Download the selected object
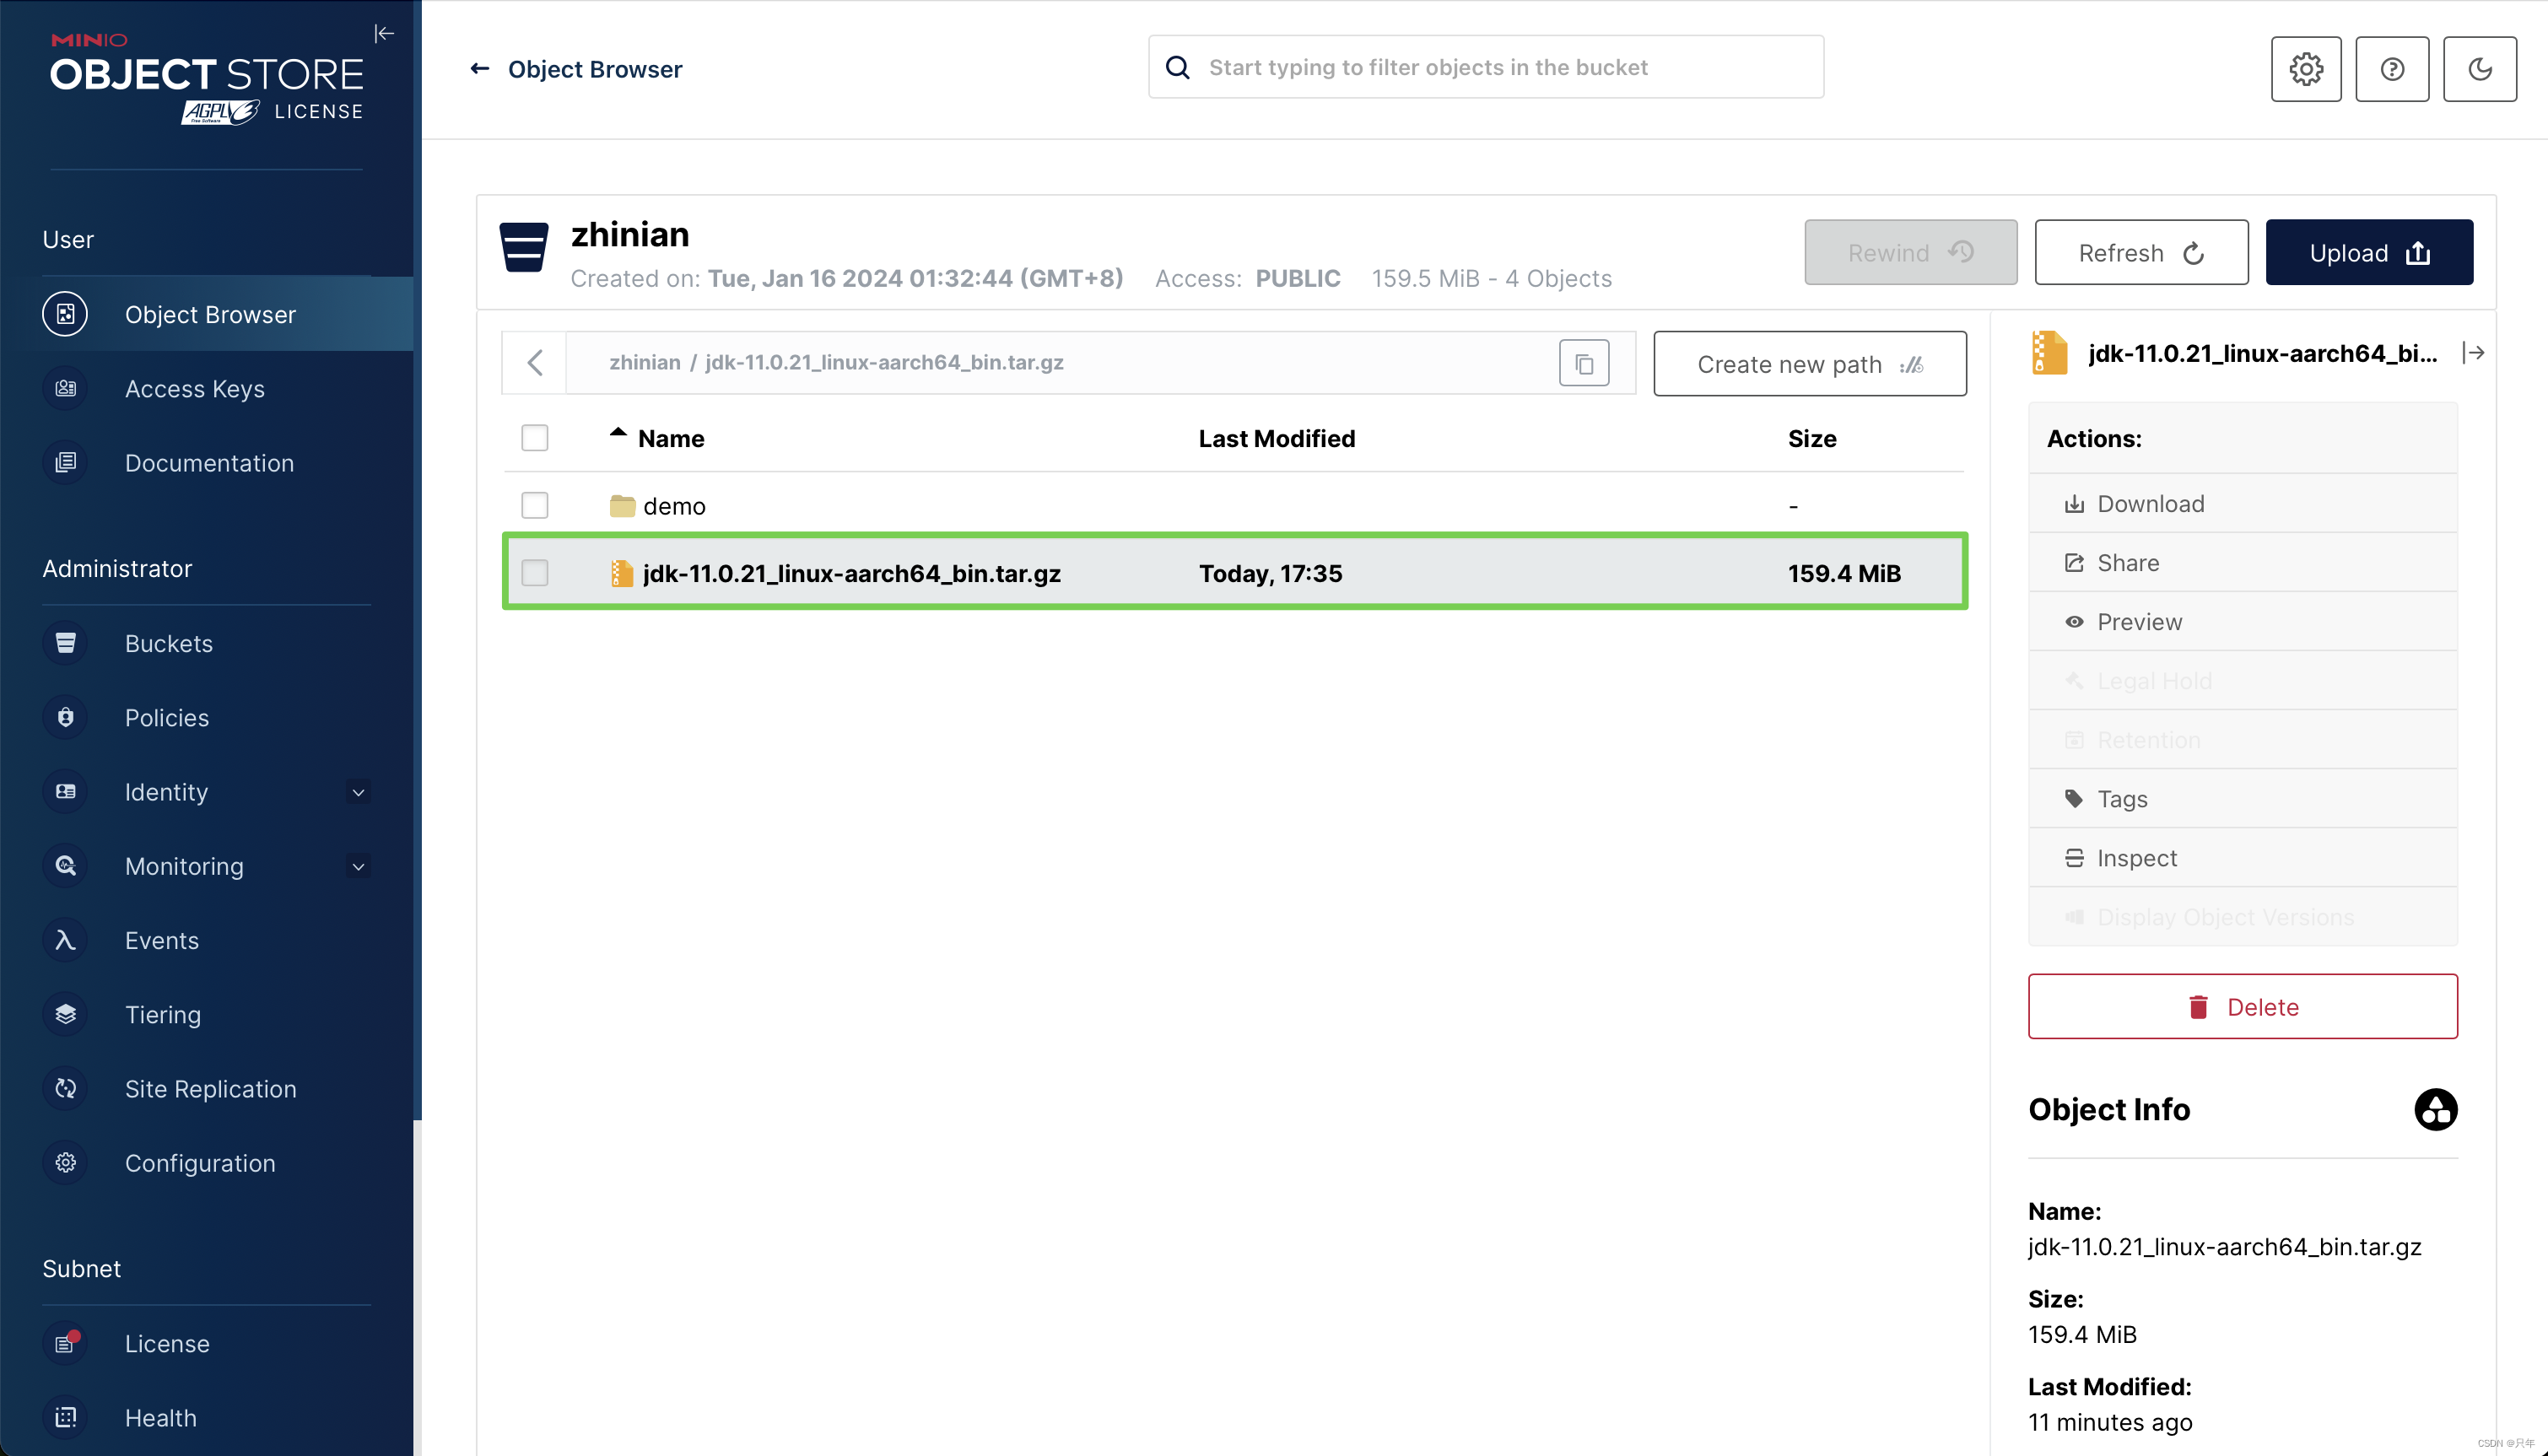Viewport: 2548px width, 1456px height. pos(2242,503)
